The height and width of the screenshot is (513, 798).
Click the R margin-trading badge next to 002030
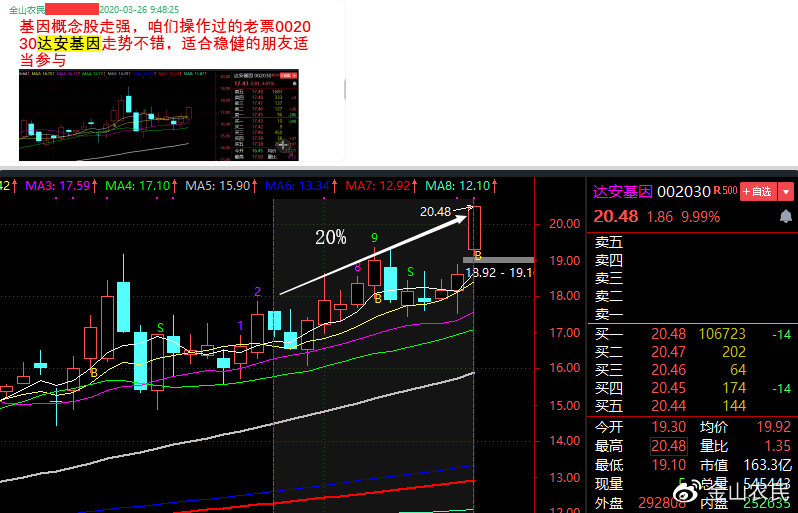point(717,190)
